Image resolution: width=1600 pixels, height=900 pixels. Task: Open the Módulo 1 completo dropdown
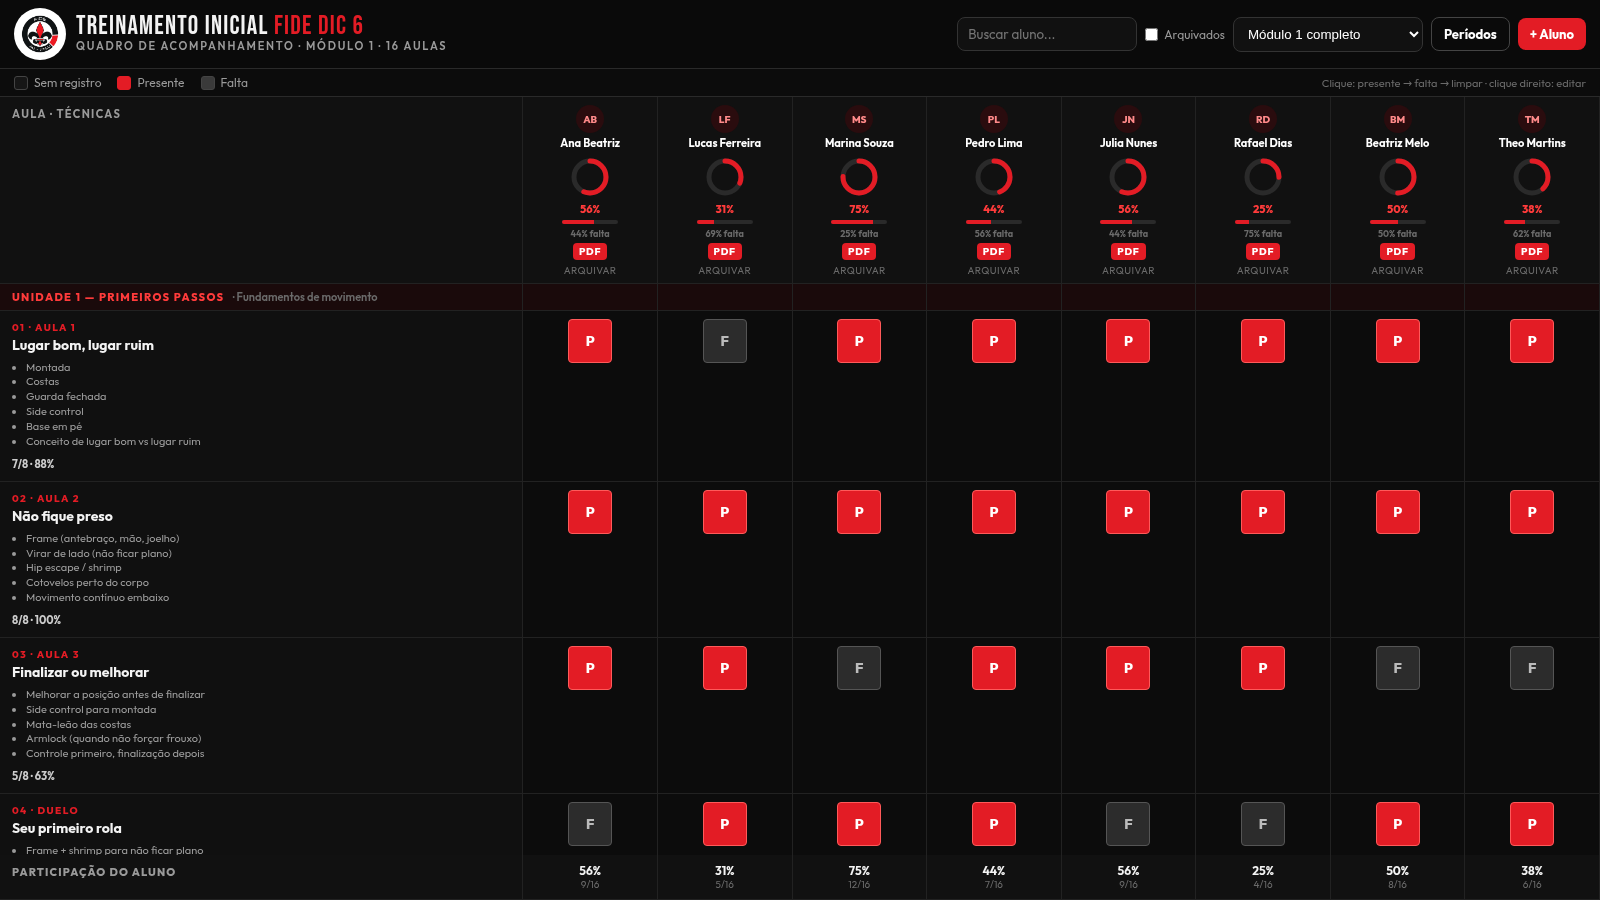[x=1328, y=34]
